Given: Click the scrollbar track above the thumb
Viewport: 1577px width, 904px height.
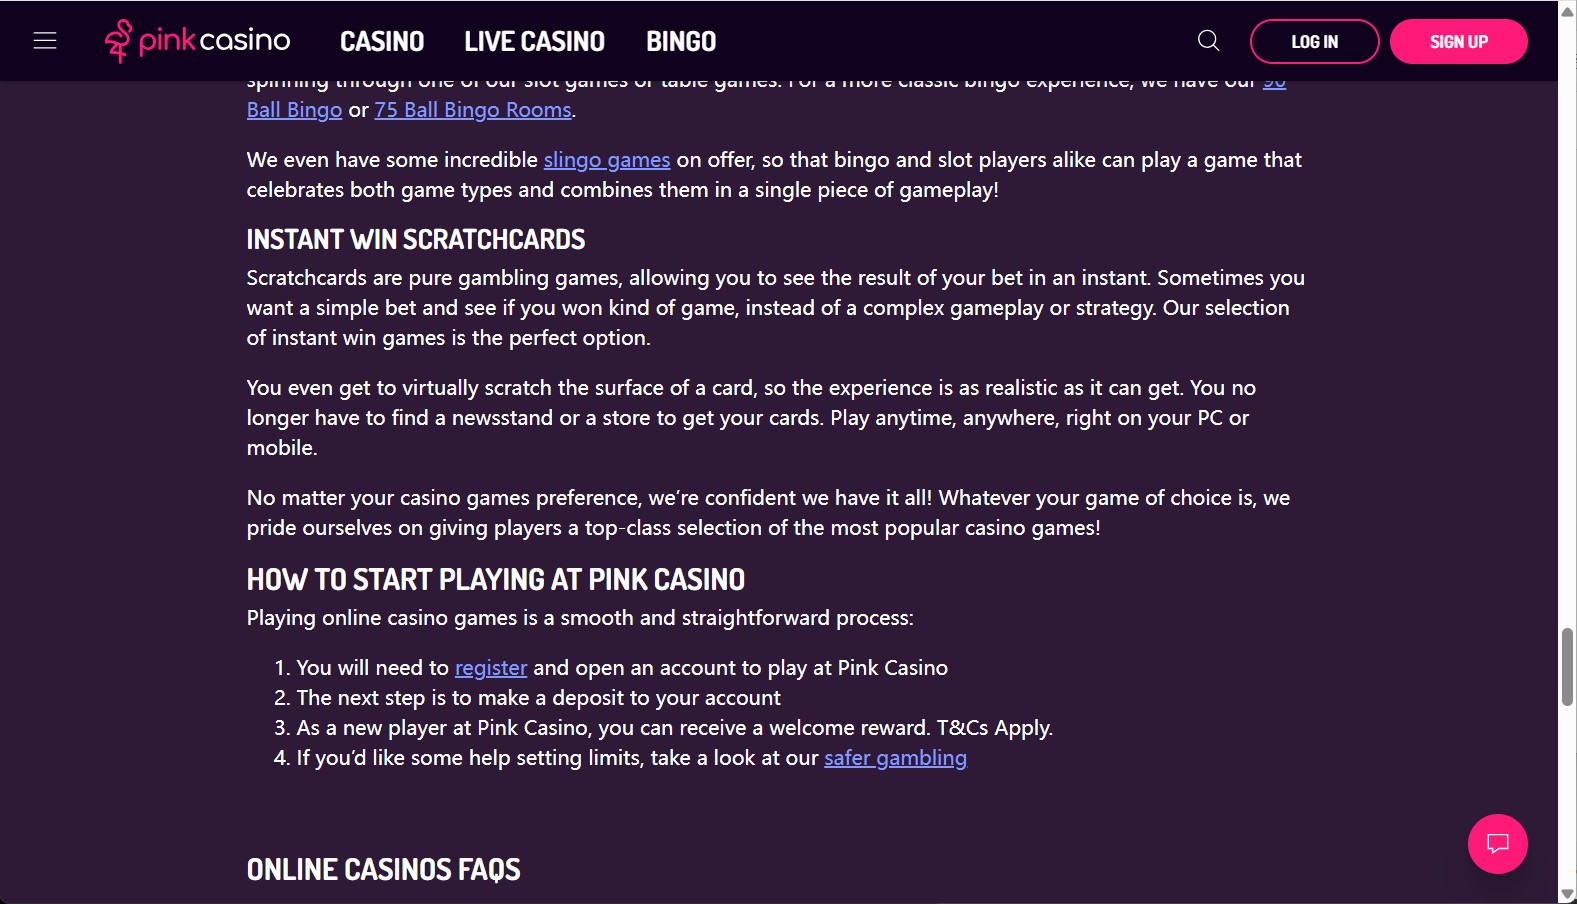Looking at the screenshot, I should [1567, 320].
